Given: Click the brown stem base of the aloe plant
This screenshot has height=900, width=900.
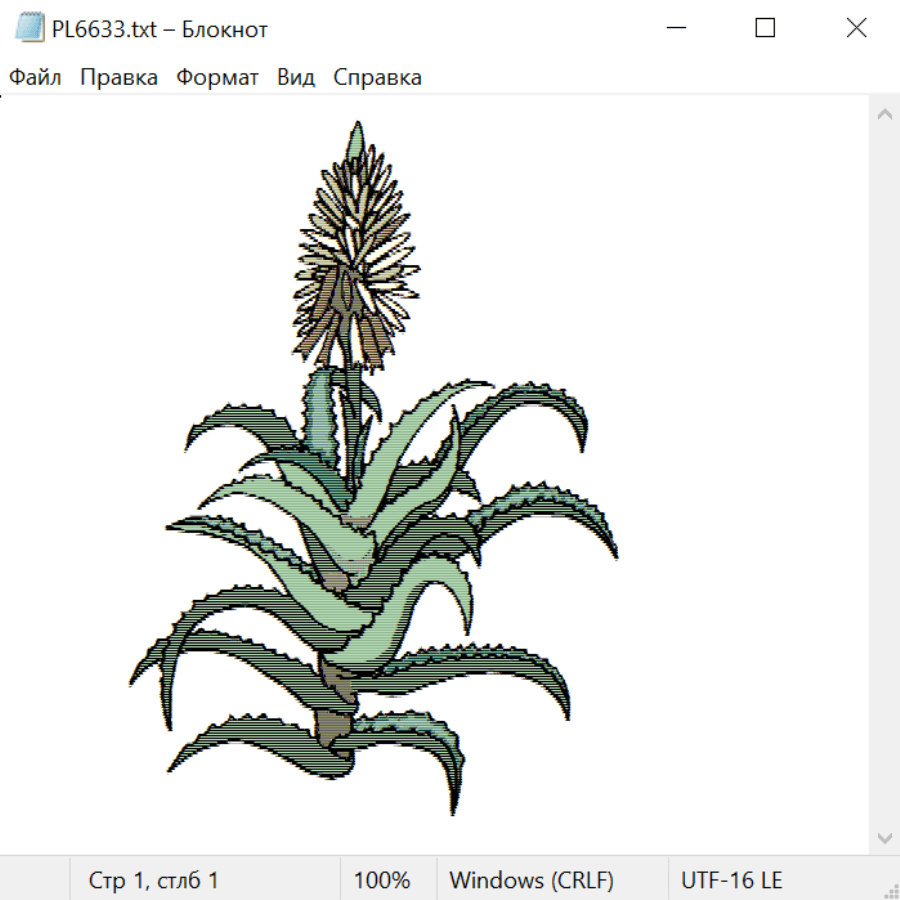Looking at the screenshot, I should pos(334,728).
